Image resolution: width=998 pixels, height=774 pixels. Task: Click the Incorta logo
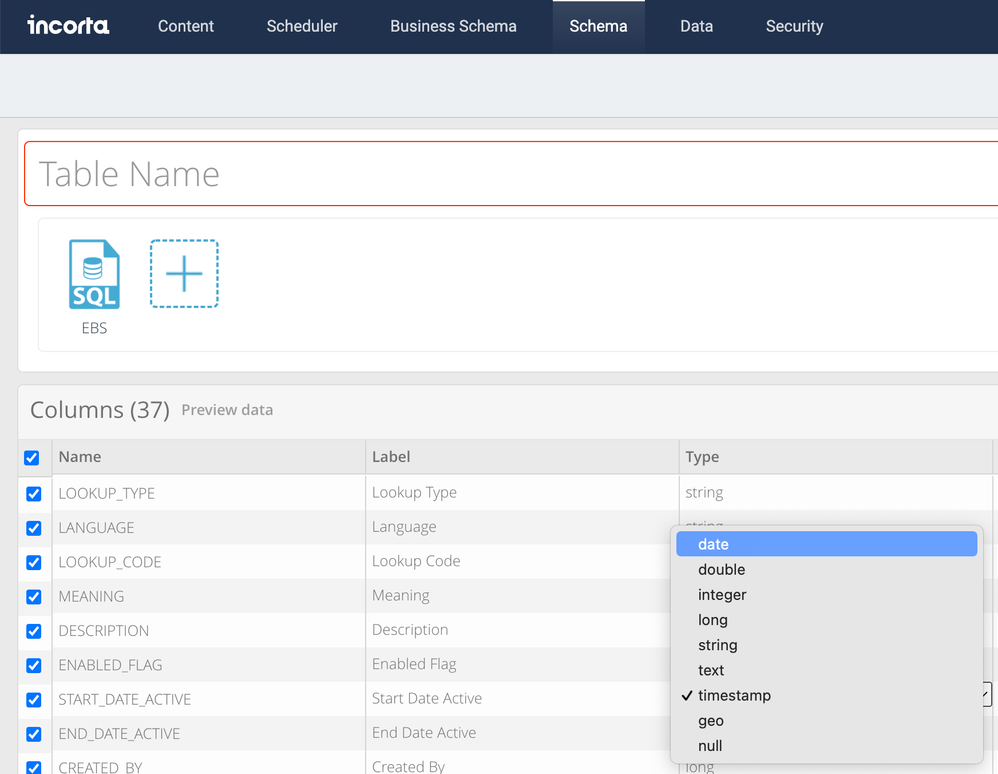pos(68,26)
